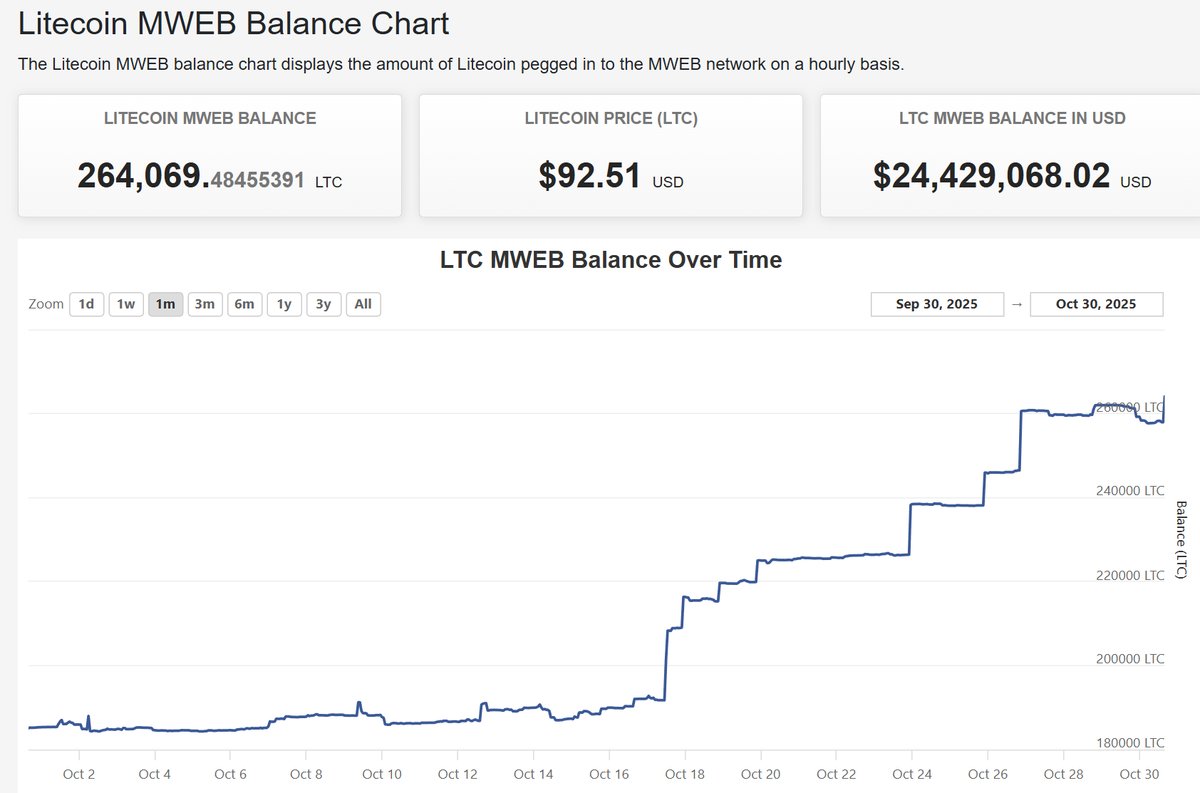Select the 3y zoom range
Screen dimensions: 1200x793
(x=322, y=304)
